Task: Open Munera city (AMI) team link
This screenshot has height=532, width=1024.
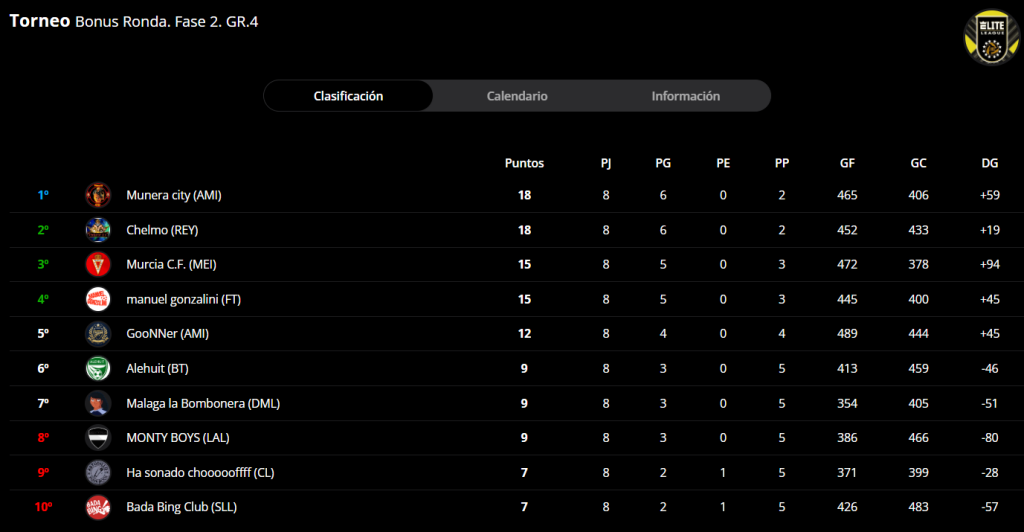Action: [x=173, y=195]
